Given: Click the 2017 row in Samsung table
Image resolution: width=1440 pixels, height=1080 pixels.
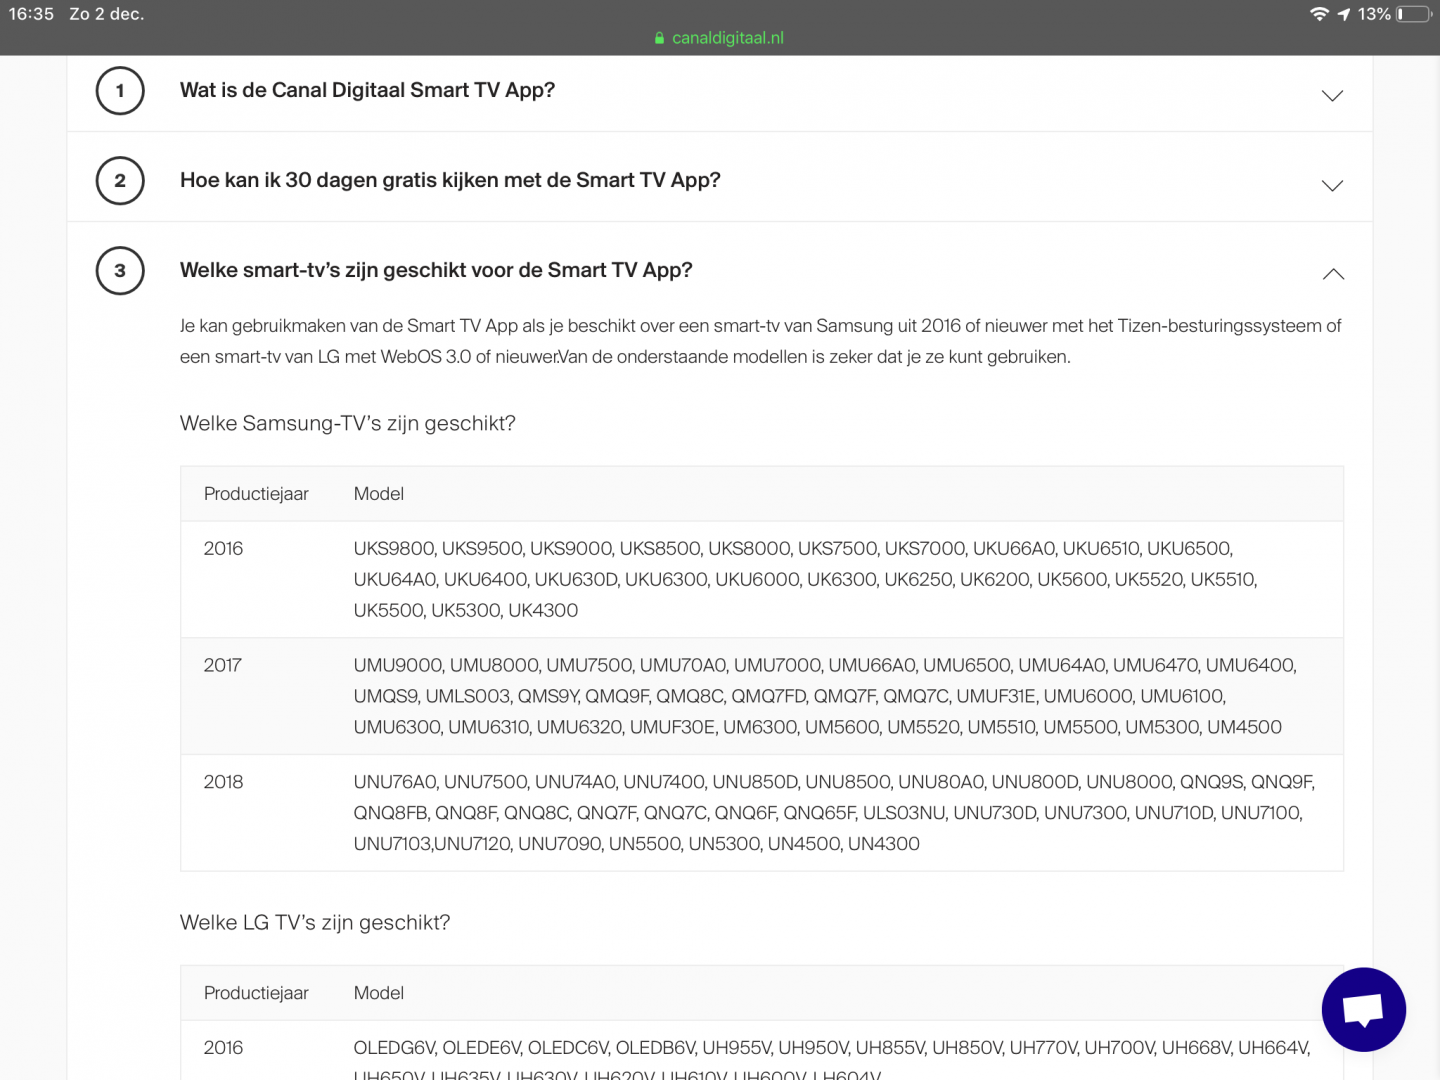Looking at the screenshot, I should point(223,666).
